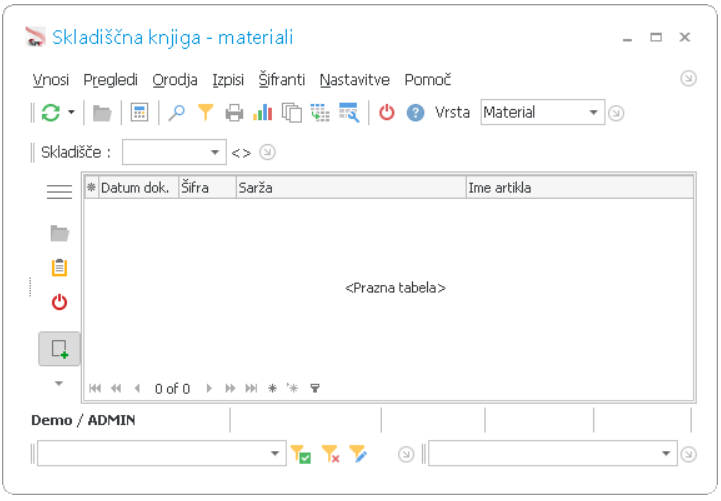The width and height of the screenshot is (721, 501).
Task: Click the new document plus button in sidebar
Action: 59,349
